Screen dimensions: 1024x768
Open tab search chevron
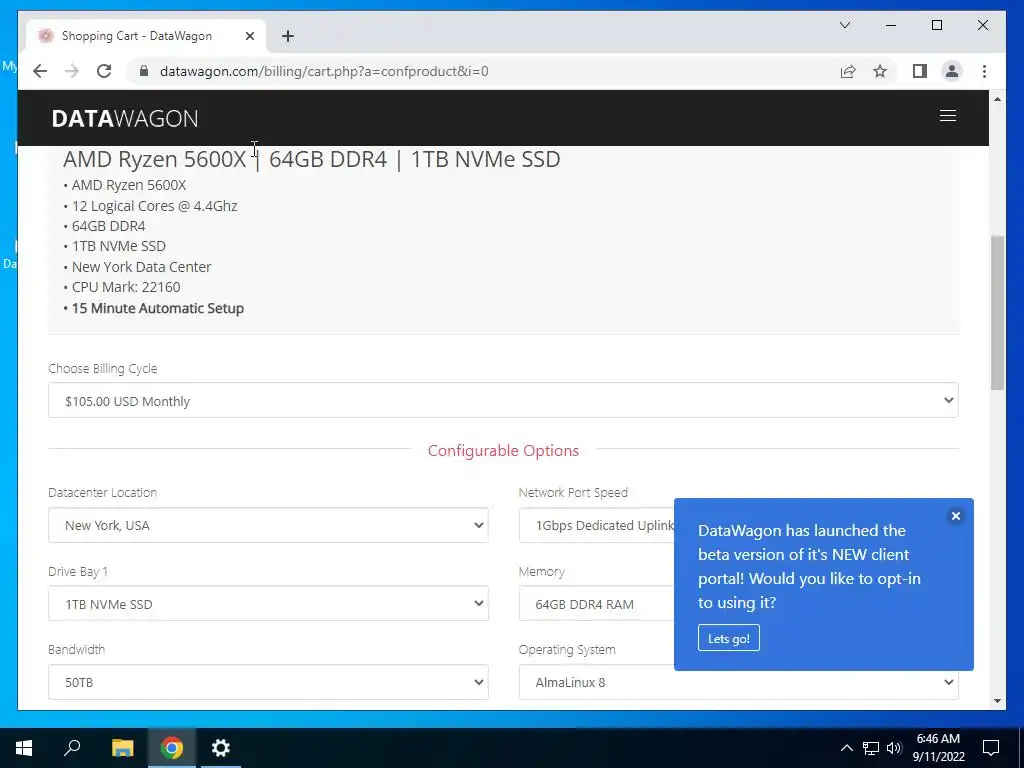844,25
